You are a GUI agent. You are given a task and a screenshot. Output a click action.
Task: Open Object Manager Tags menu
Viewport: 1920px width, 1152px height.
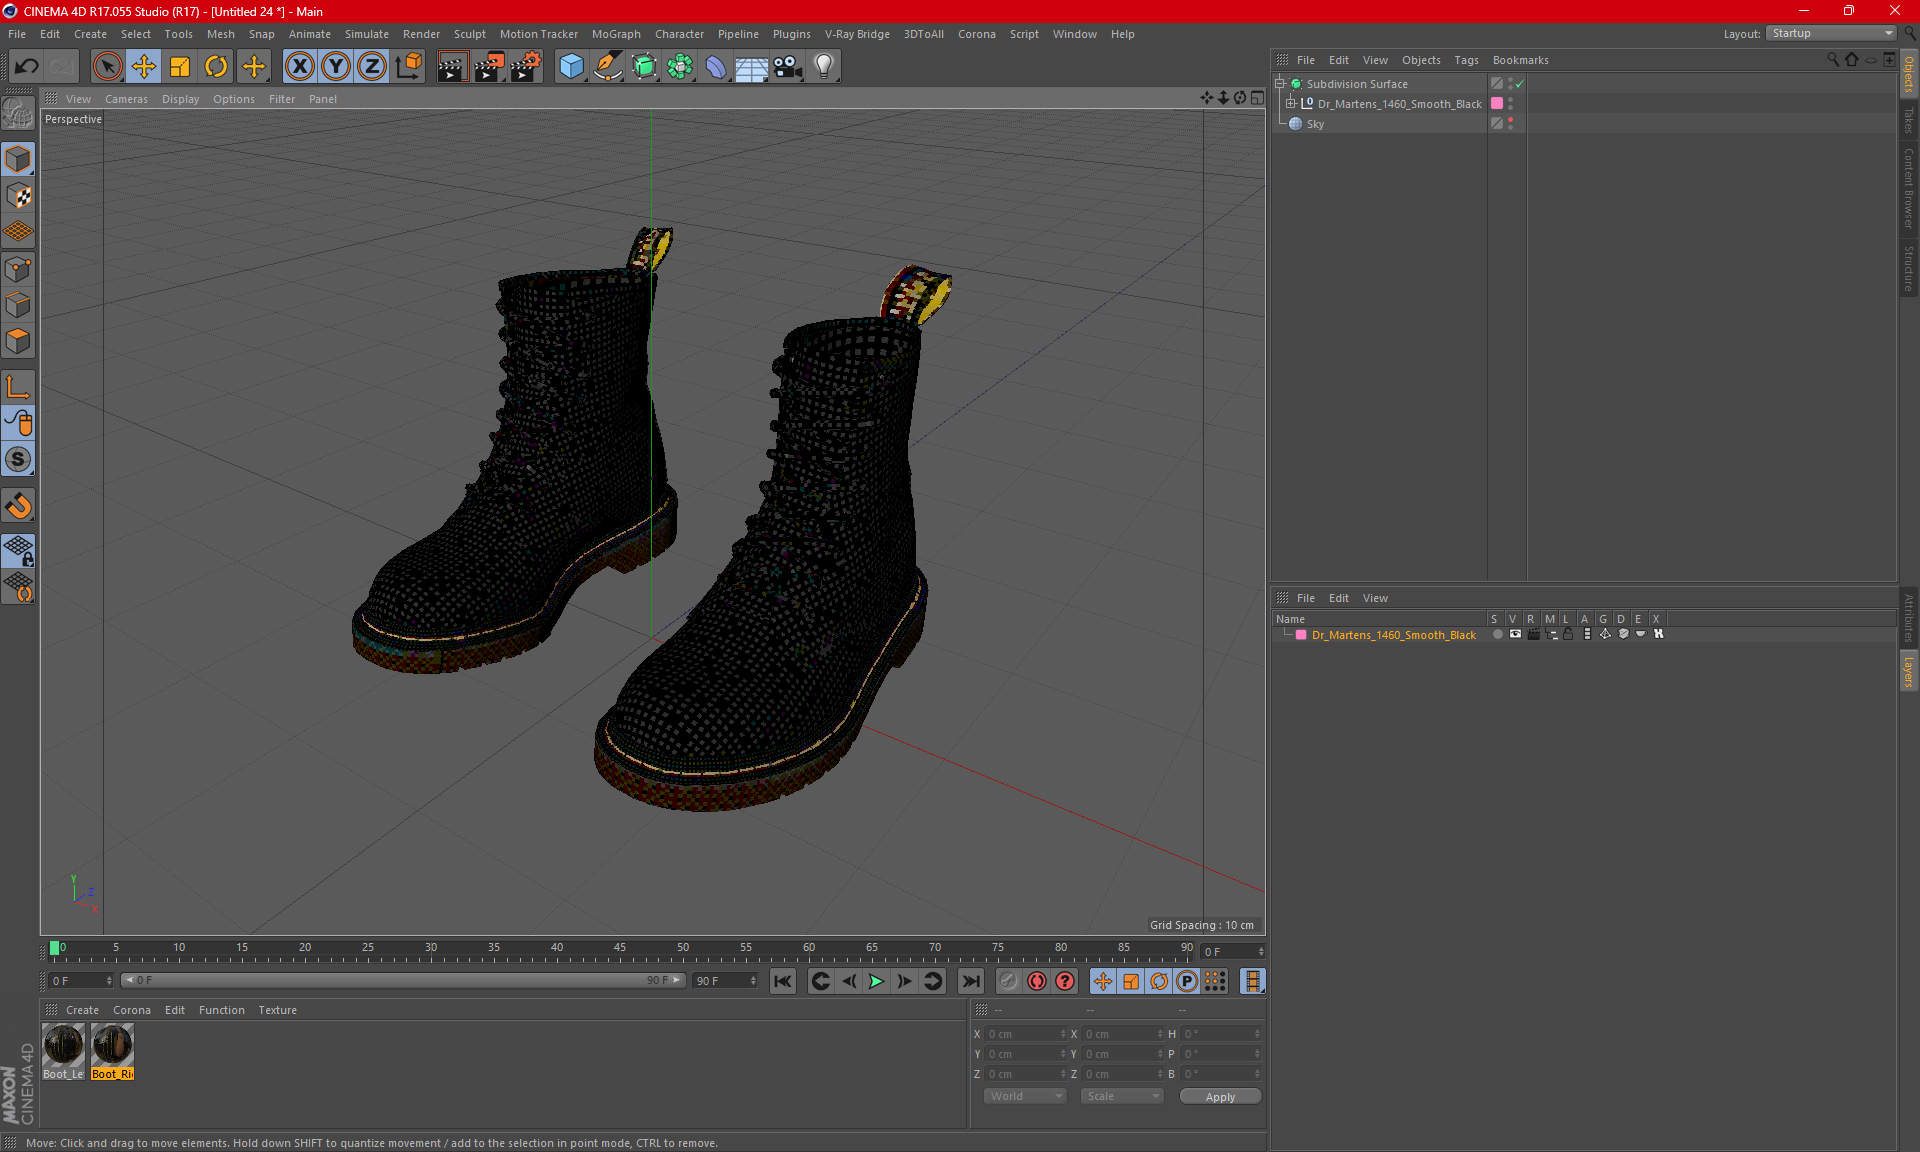1466,60
